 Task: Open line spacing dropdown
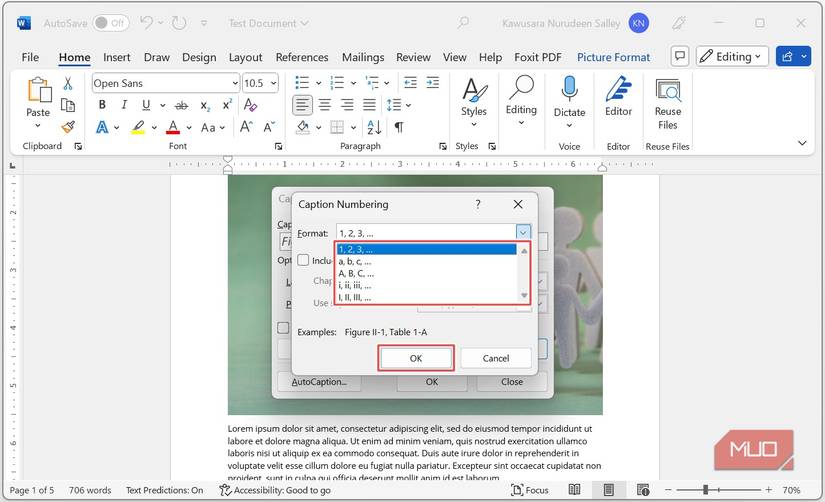pos(408,105)
